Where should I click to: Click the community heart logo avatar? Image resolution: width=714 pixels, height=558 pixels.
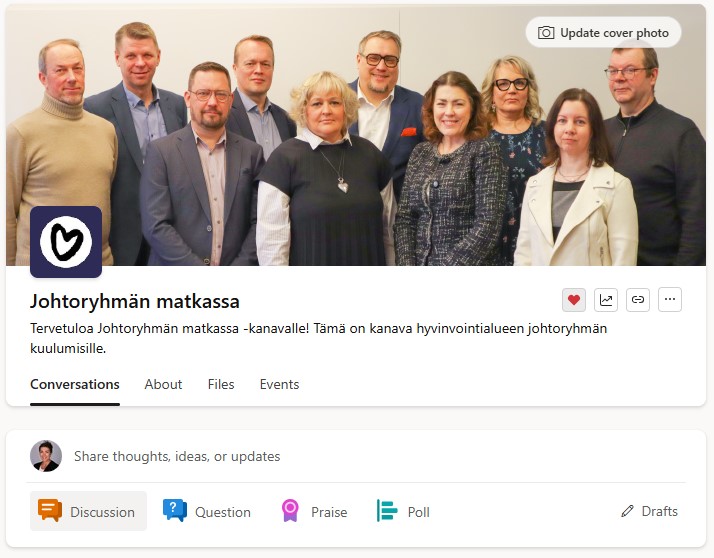66,242
